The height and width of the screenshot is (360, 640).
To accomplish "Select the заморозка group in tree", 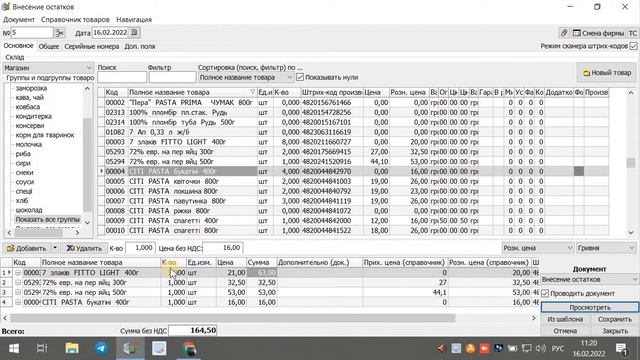I will point(31,88).
